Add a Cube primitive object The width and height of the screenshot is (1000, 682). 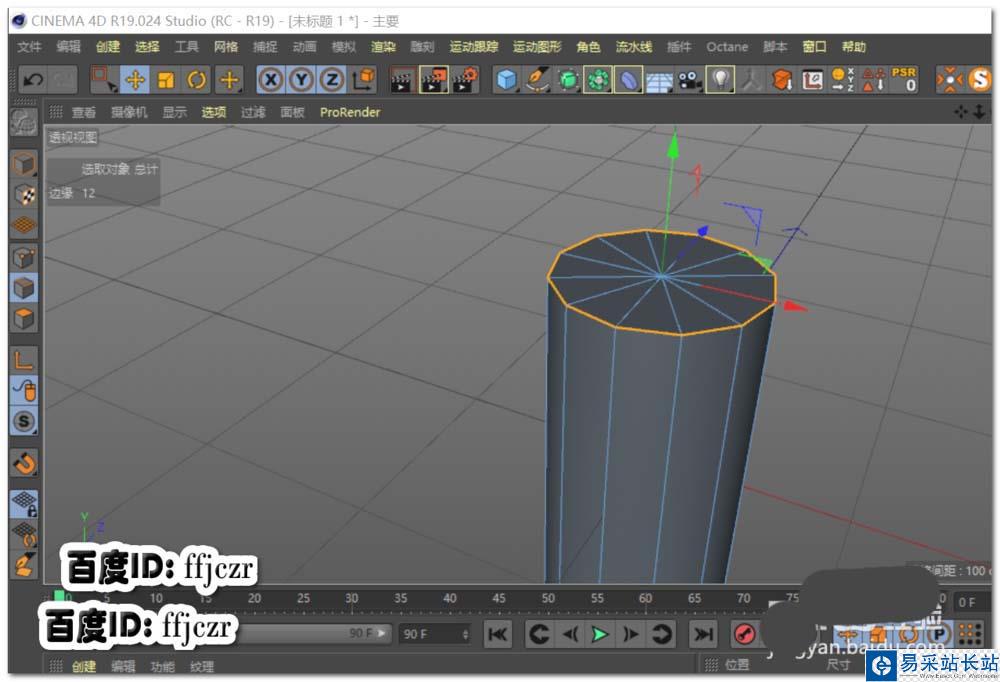(x=508, y=80)
